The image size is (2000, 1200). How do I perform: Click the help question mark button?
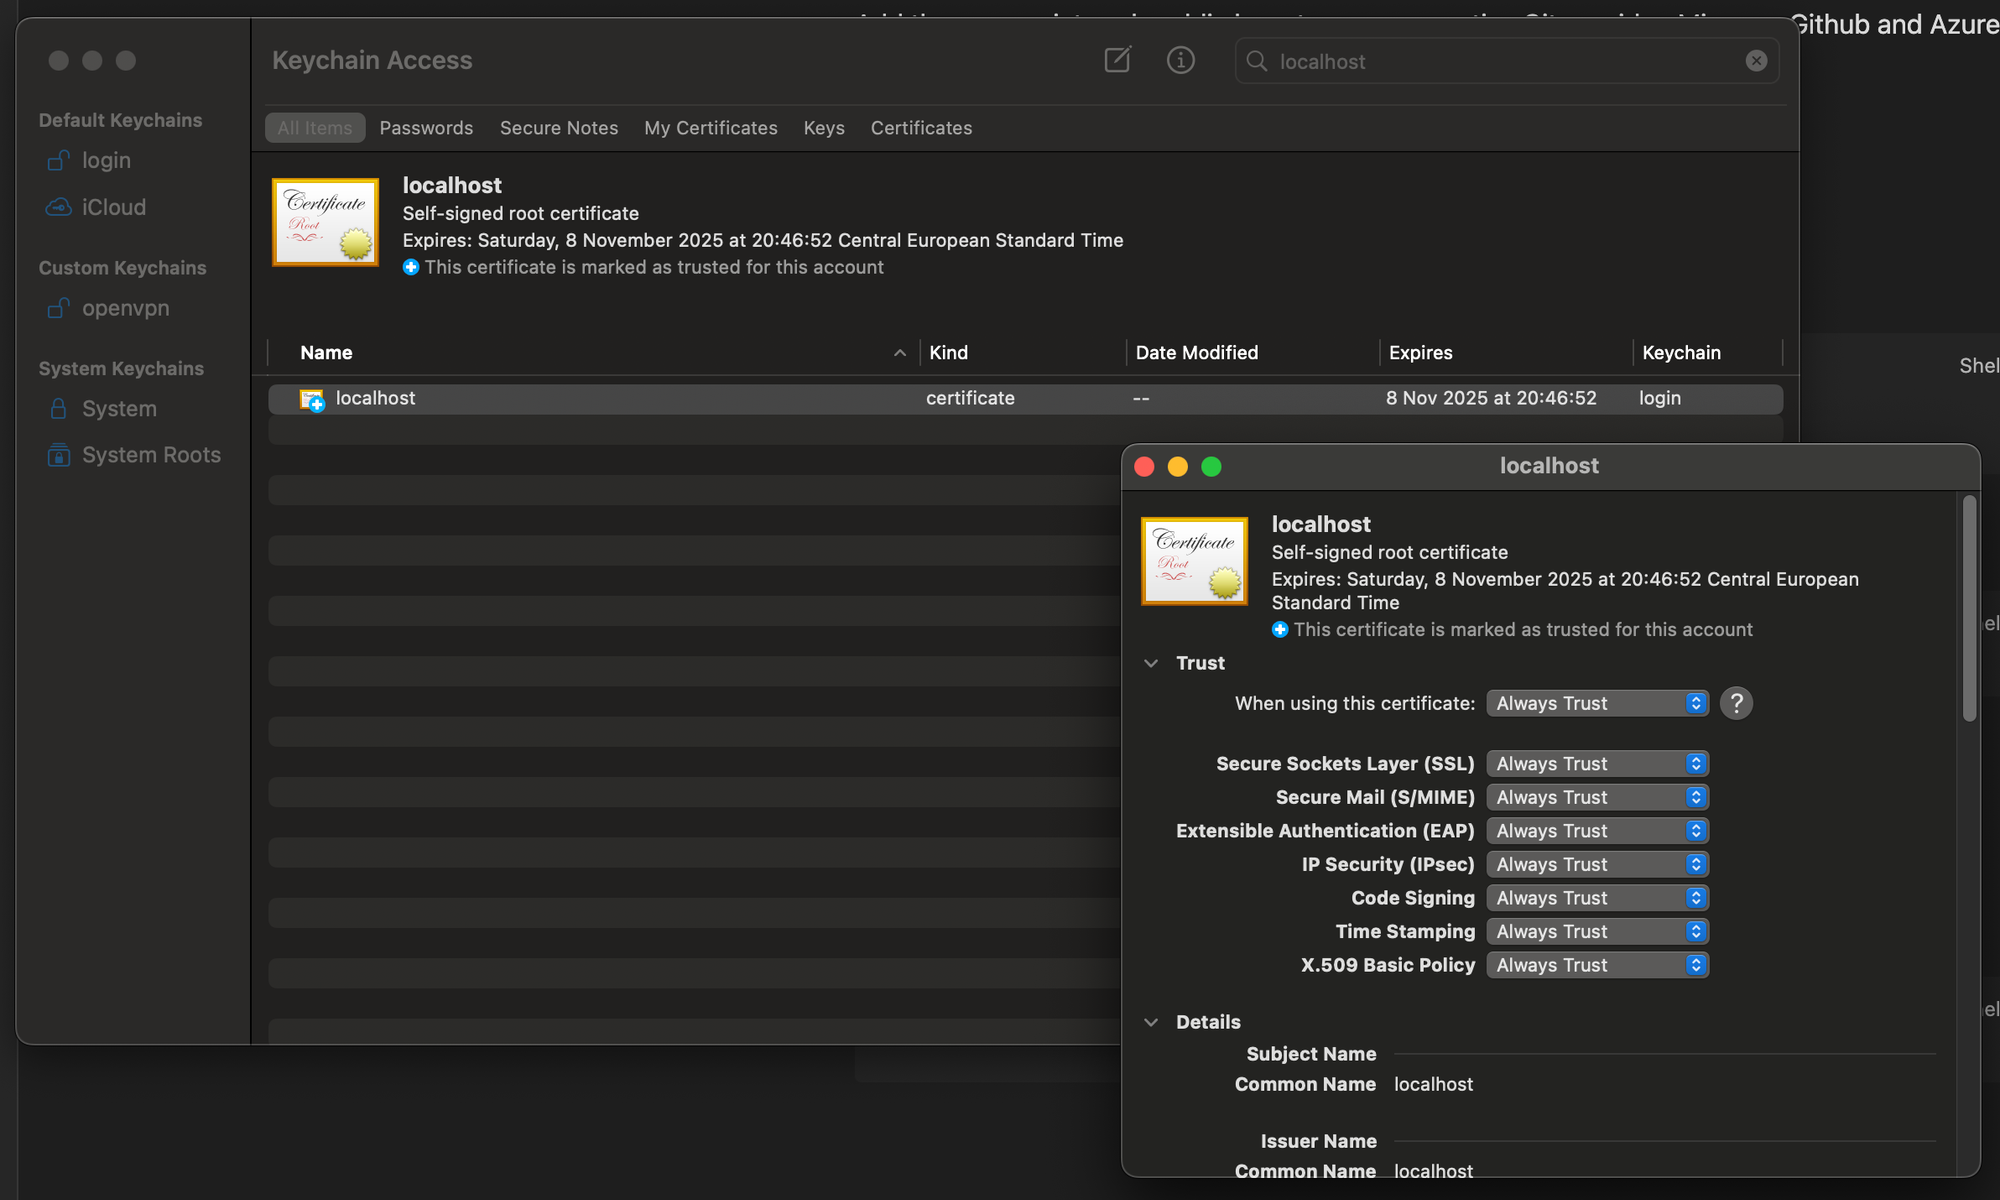(x=1736, y=703)
